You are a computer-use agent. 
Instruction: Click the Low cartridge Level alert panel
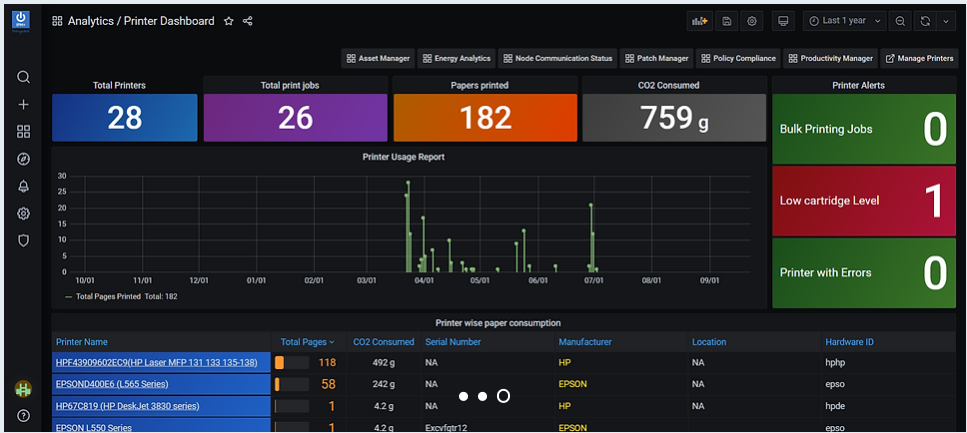coord(863,200)
